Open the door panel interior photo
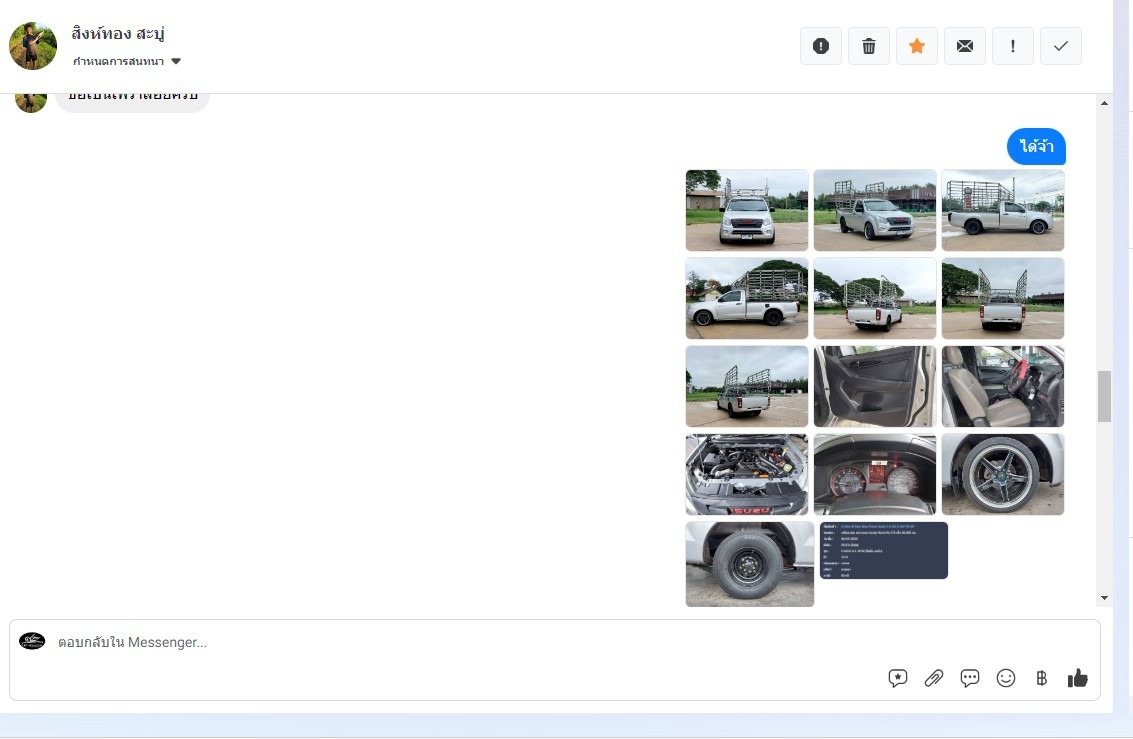 875,386
